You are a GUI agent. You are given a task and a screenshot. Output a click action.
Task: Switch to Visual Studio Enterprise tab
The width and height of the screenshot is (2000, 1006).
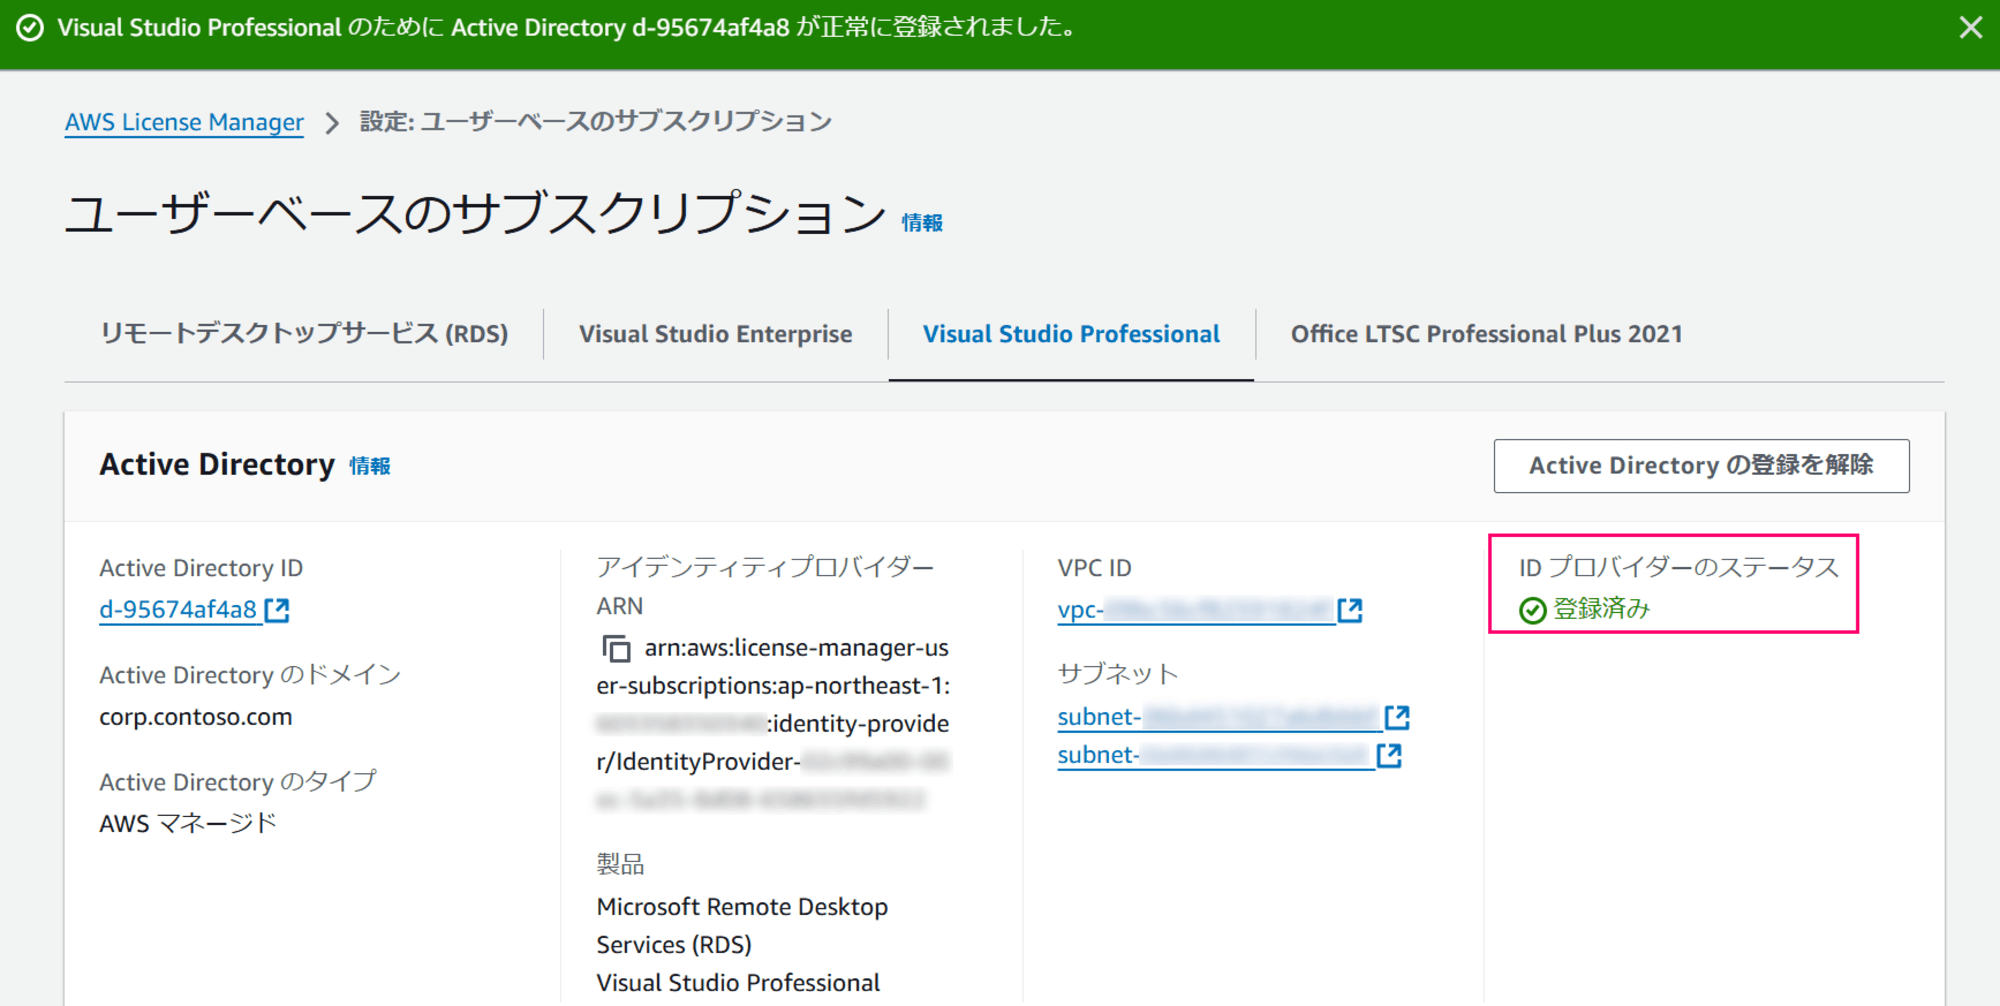pyautogui.click(x=716, y=334)
